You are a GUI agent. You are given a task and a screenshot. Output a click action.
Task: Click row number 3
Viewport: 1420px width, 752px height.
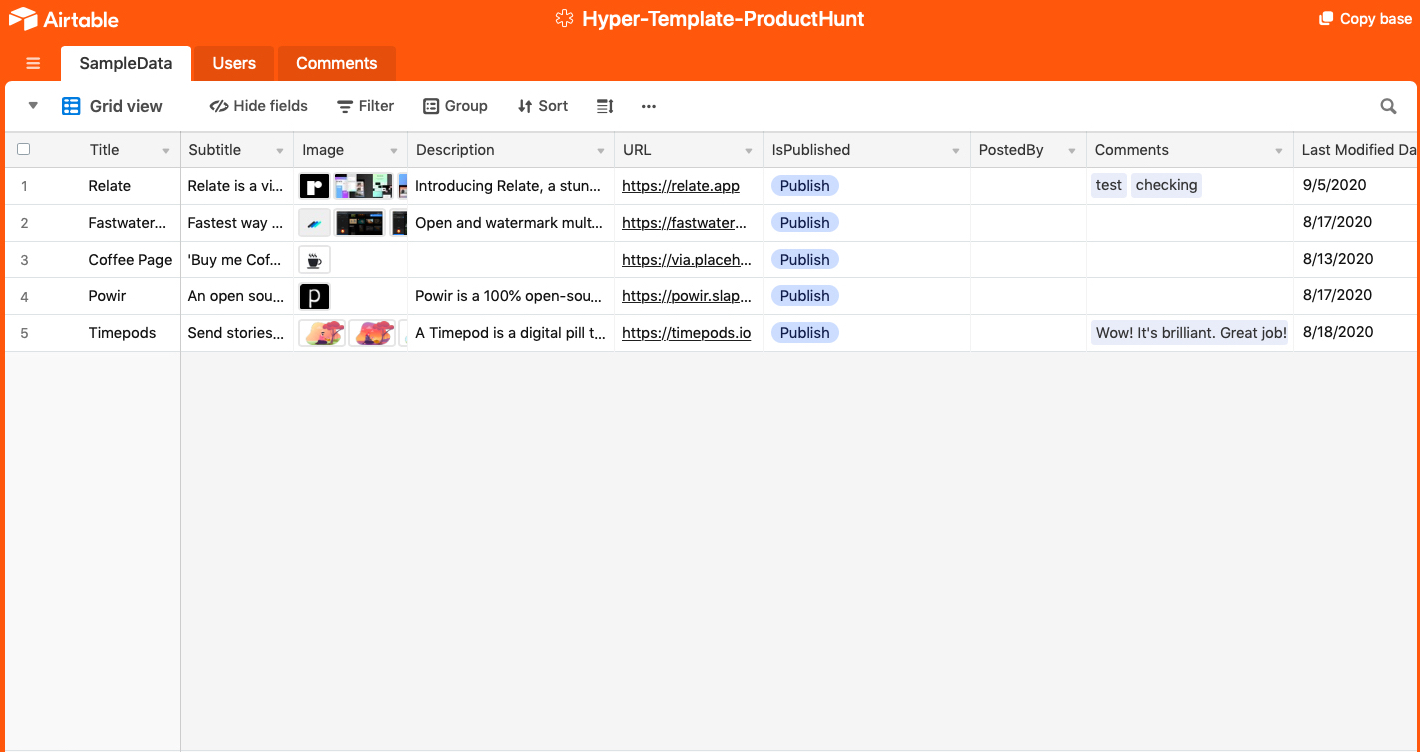24,260
